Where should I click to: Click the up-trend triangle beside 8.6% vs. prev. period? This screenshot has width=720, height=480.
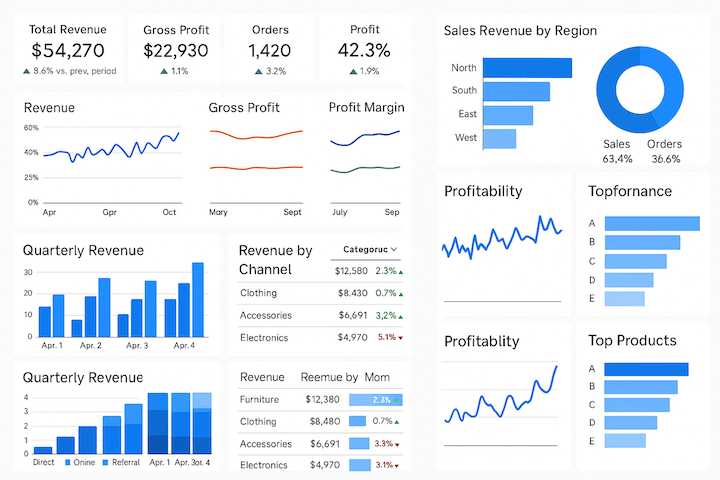[x=27, y=71]
